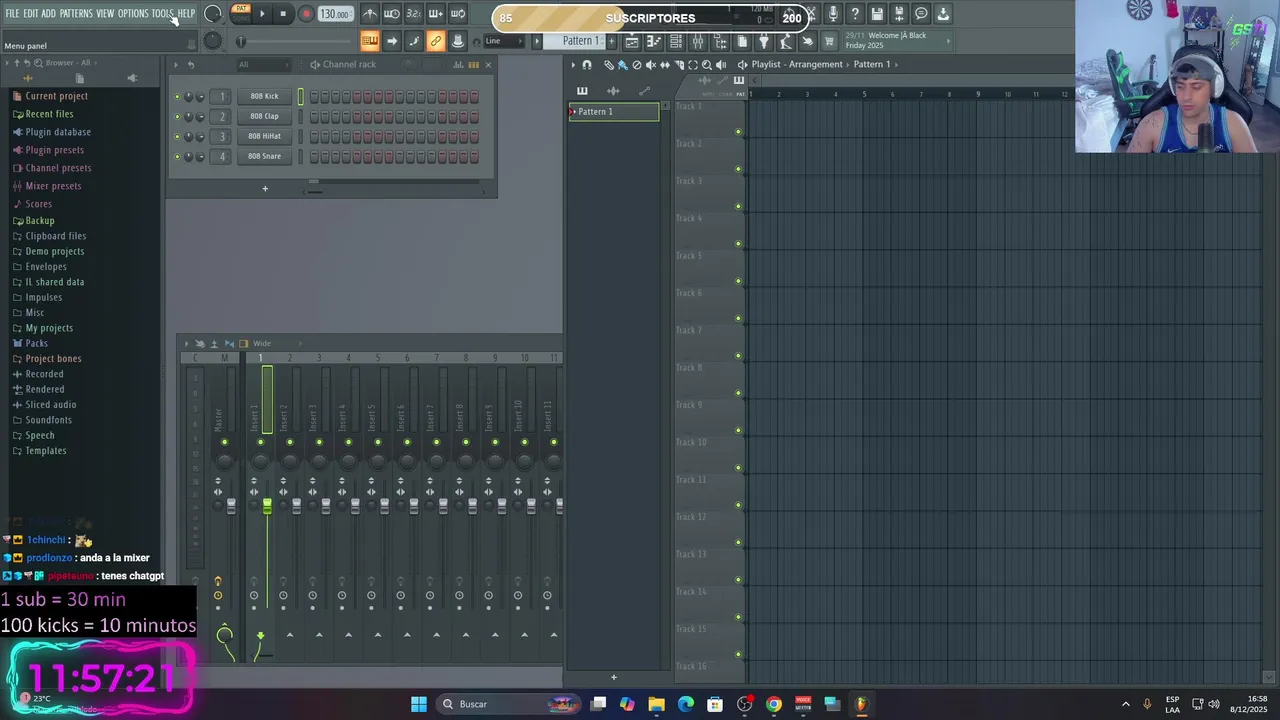The height and width of the screenshot is (720, 1280).
Task: Click the chat bubble icon in toolbar
Action: pos(921,14)
